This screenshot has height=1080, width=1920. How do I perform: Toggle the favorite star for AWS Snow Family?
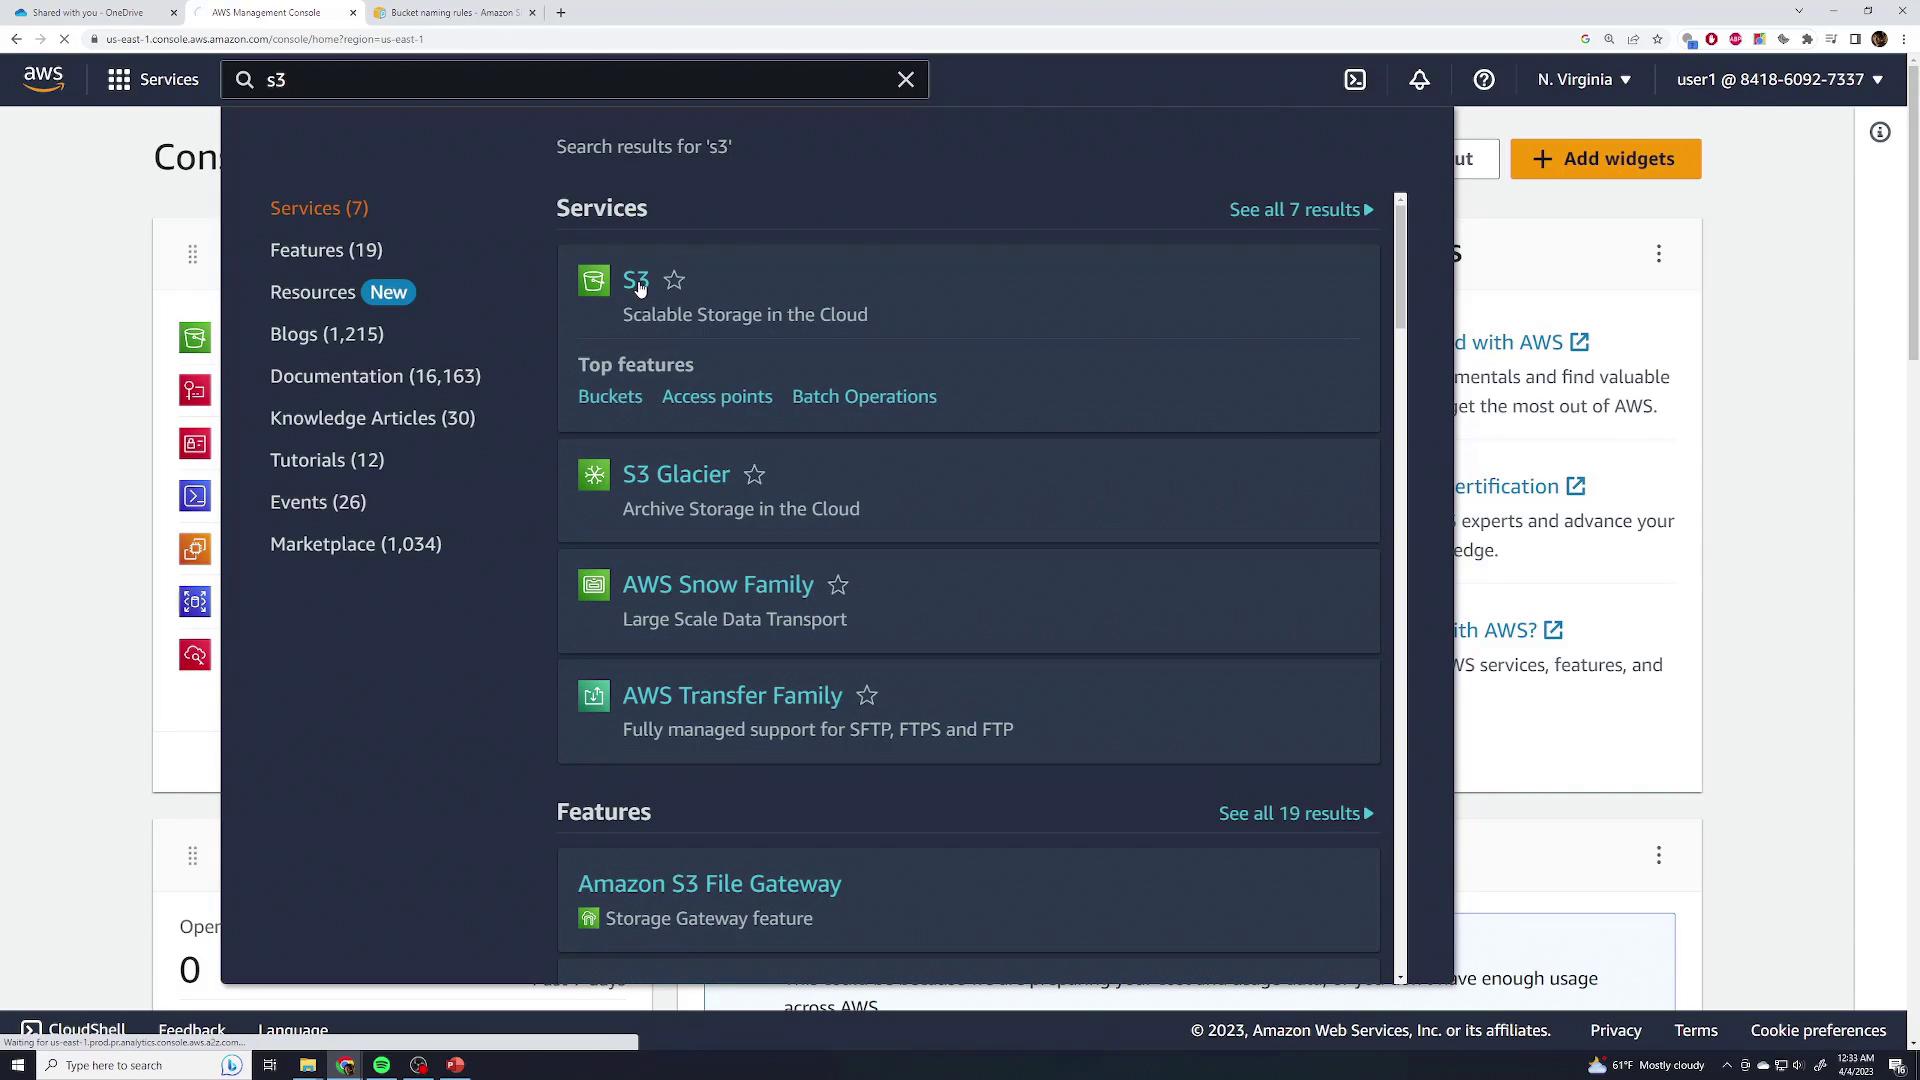coord(838,585)
